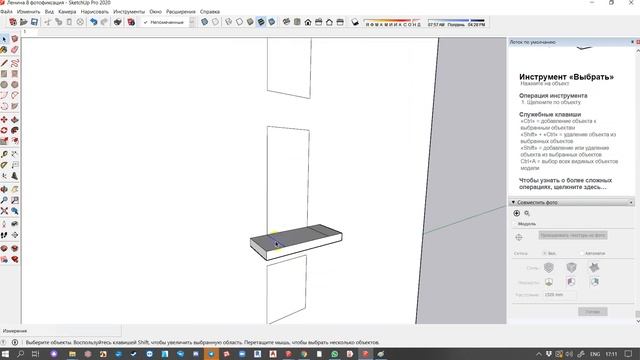
Task: Open the Расширения menu
Action: pyautogui.click(x=181, y=11)
